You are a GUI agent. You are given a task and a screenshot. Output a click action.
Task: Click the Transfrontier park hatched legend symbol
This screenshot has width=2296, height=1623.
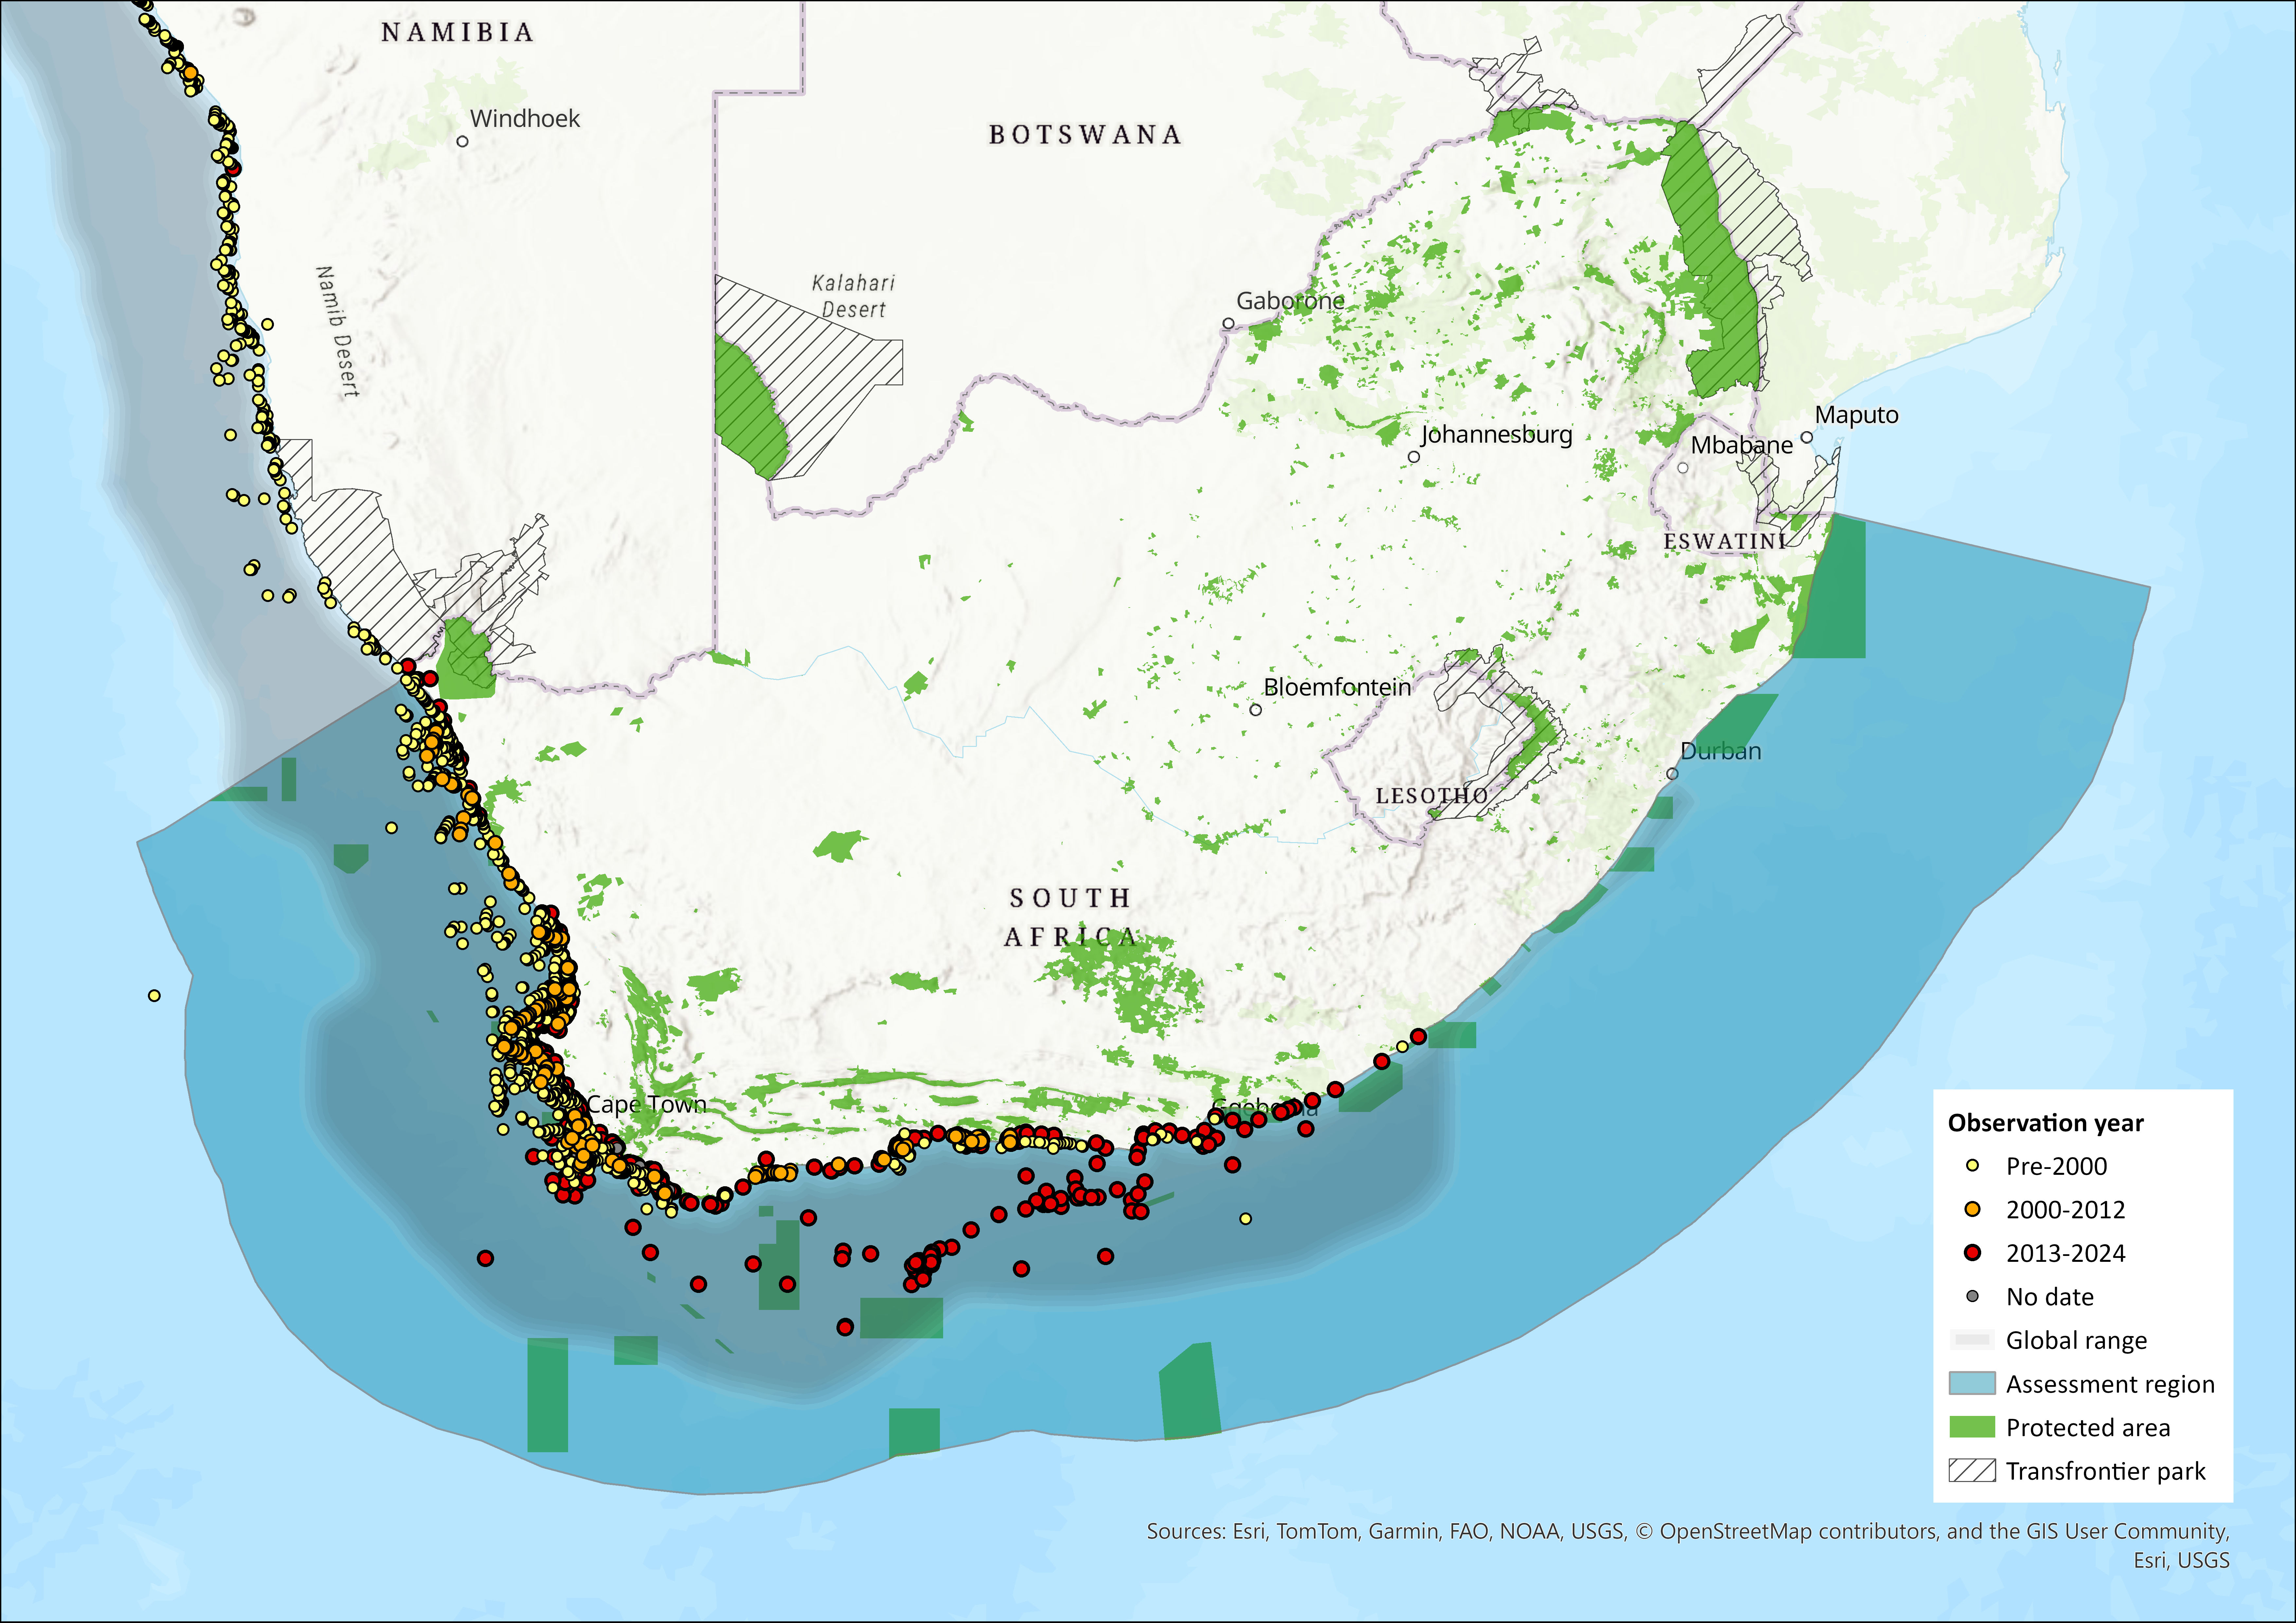point(1972,1470)
